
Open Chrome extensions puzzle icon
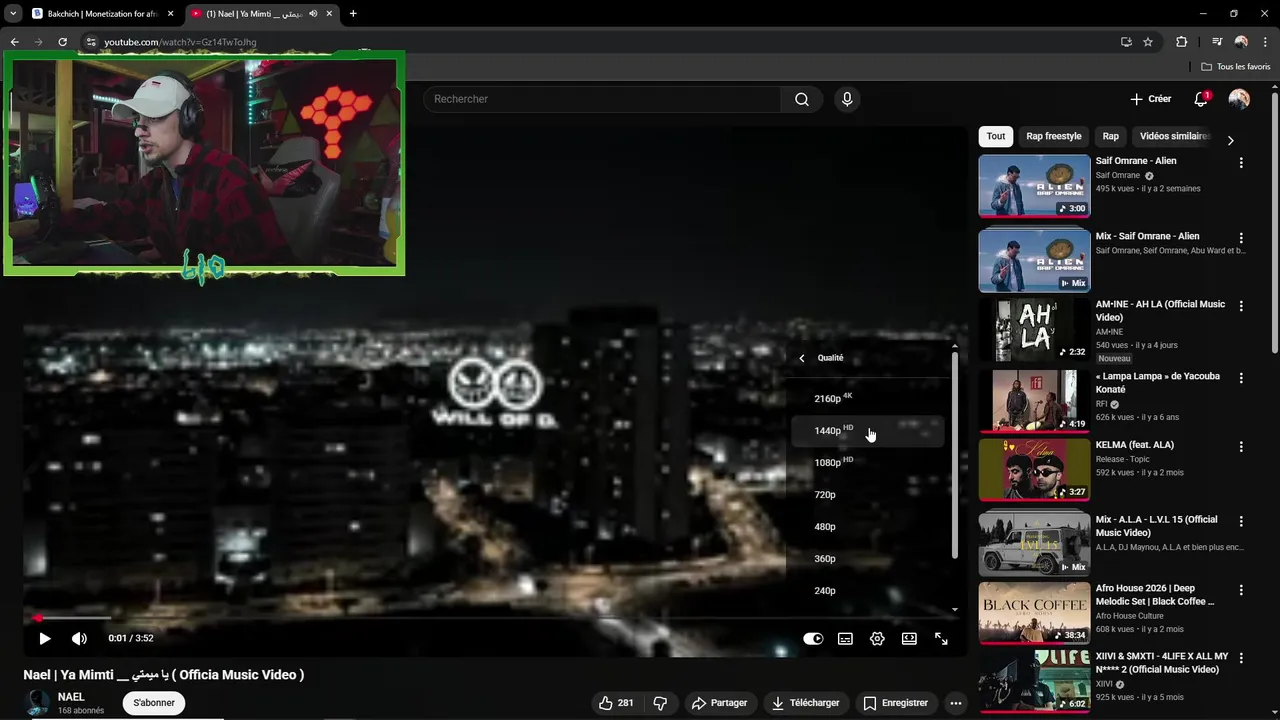tap(1182, 42)
